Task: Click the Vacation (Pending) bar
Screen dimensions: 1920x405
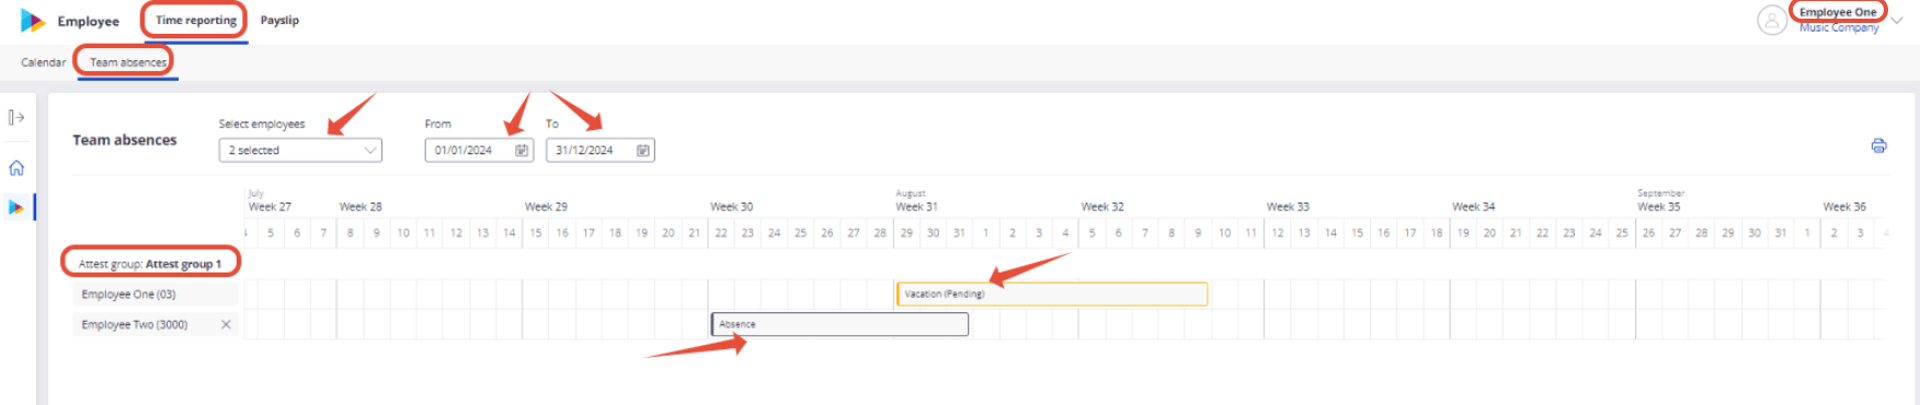Action: click(1052, 294)
